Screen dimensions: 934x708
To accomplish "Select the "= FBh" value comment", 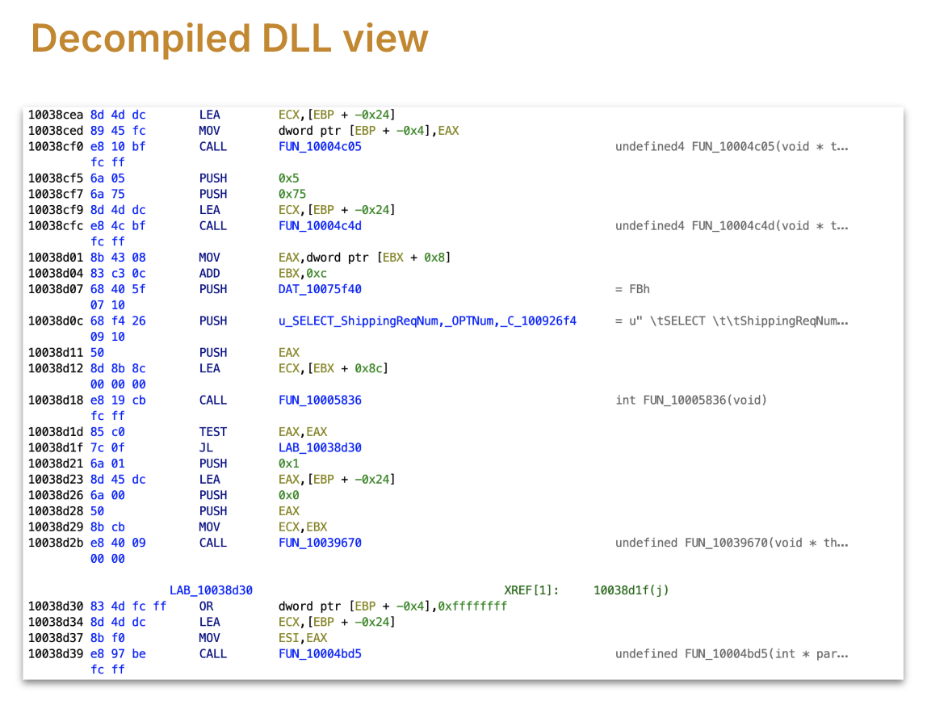I will coord(633,289).
